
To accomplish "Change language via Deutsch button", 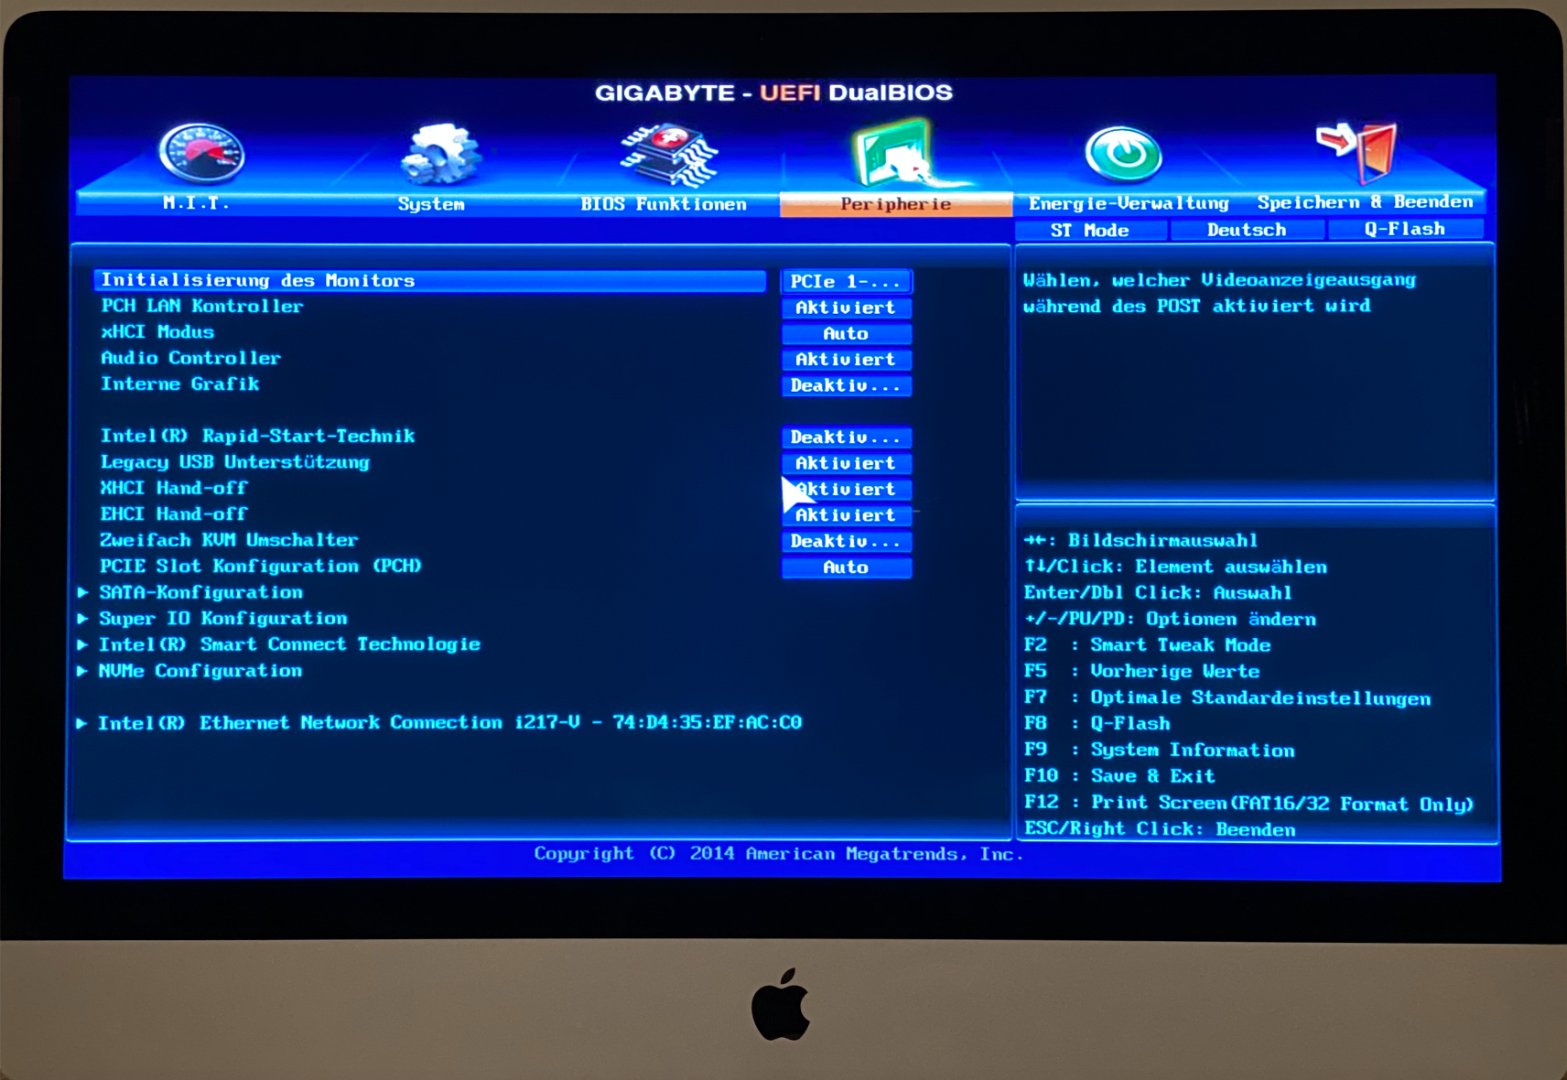I will tap(1247, 230).
